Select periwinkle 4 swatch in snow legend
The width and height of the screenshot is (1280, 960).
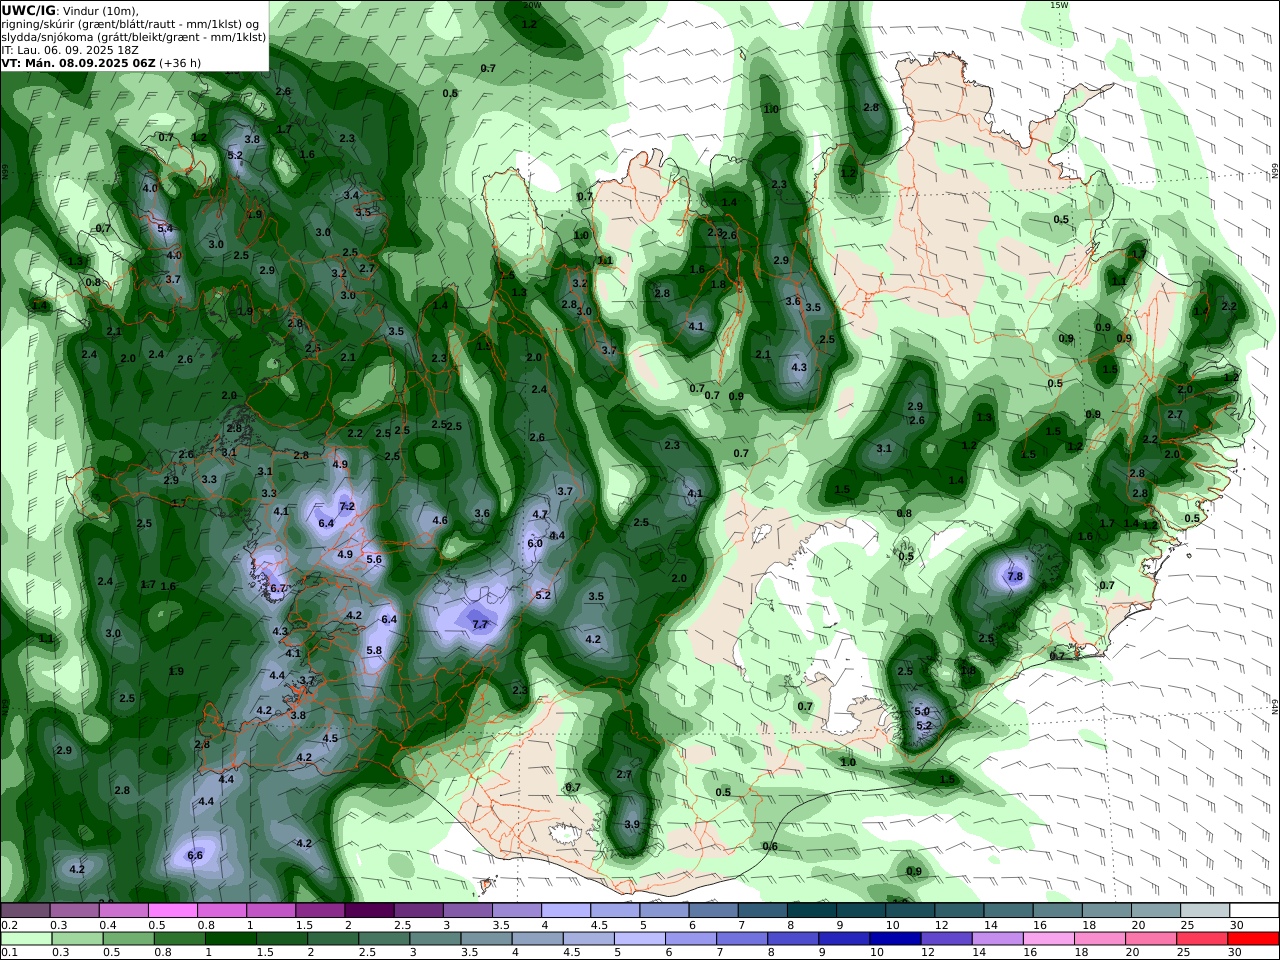(x=565, y=910)
